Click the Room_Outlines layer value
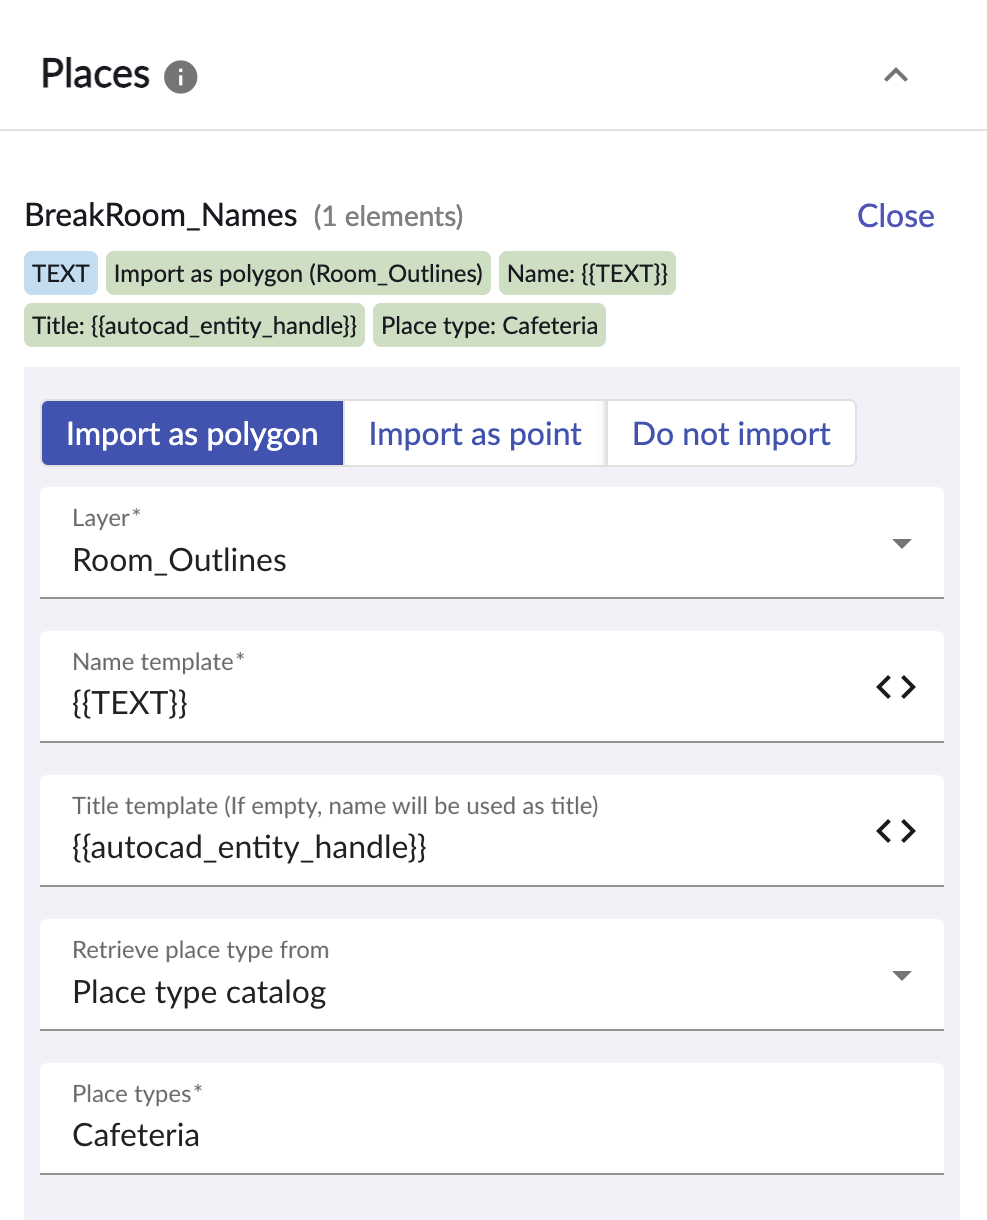 click(x=180, y=560)
